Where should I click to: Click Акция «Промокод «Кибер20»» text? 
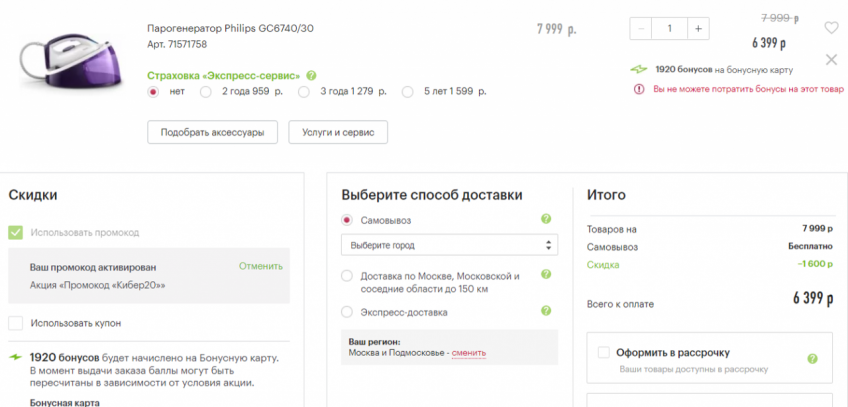click(x=97, y=285)
